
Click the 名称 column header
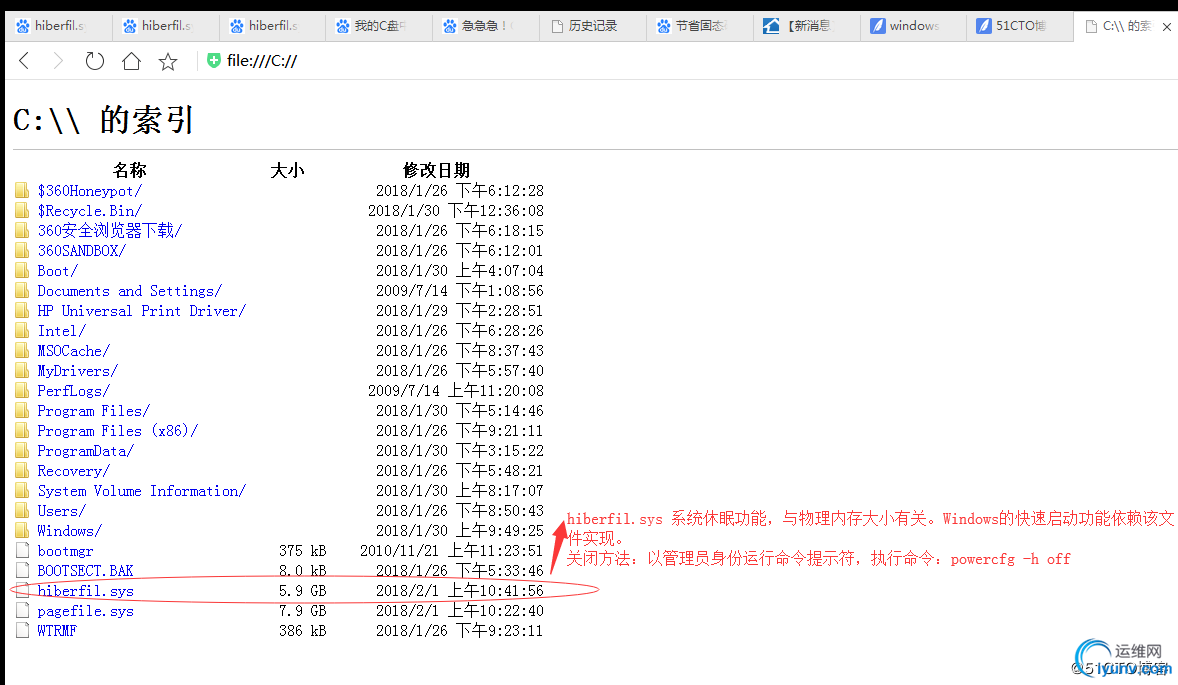(129, 170)
